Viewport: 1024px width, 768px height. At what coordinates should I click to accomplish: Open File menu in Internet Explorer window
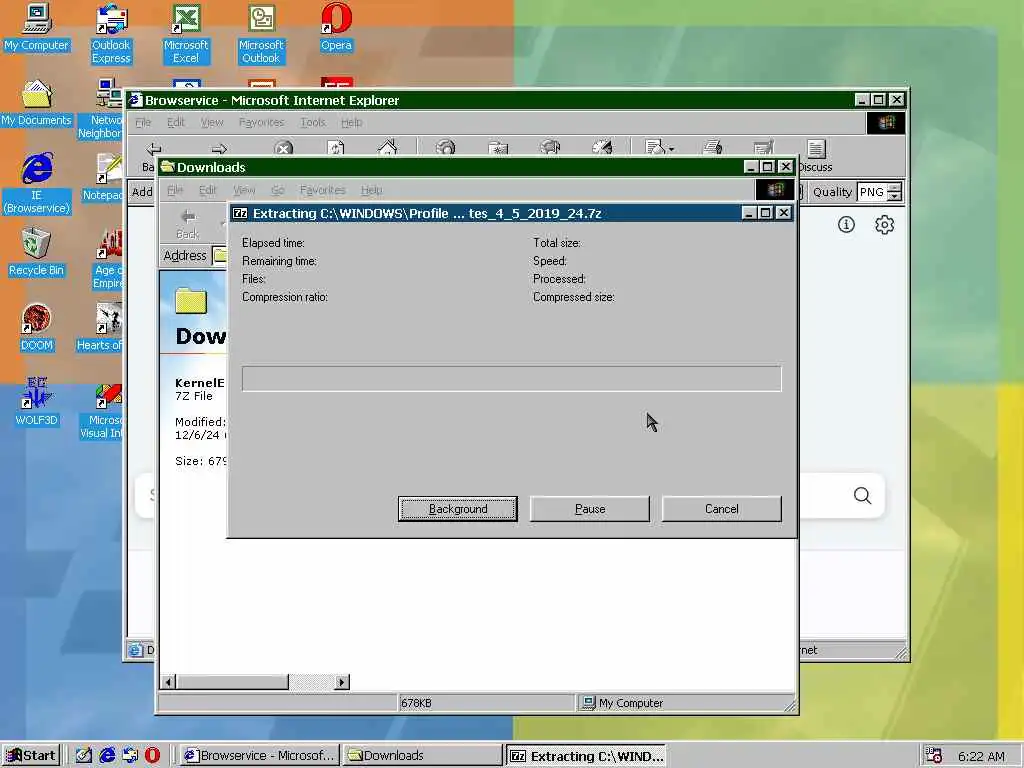(143, 122)
